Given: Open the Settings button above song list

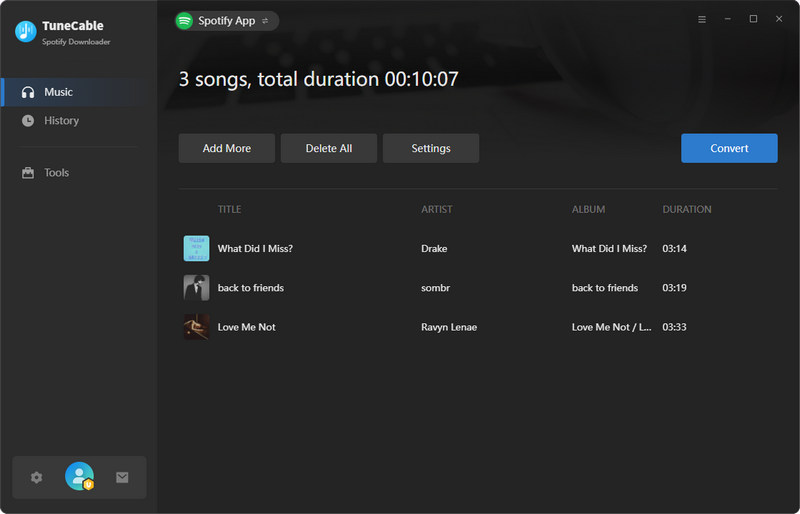Looking at the screenshot, I should [x=431, y=148].
